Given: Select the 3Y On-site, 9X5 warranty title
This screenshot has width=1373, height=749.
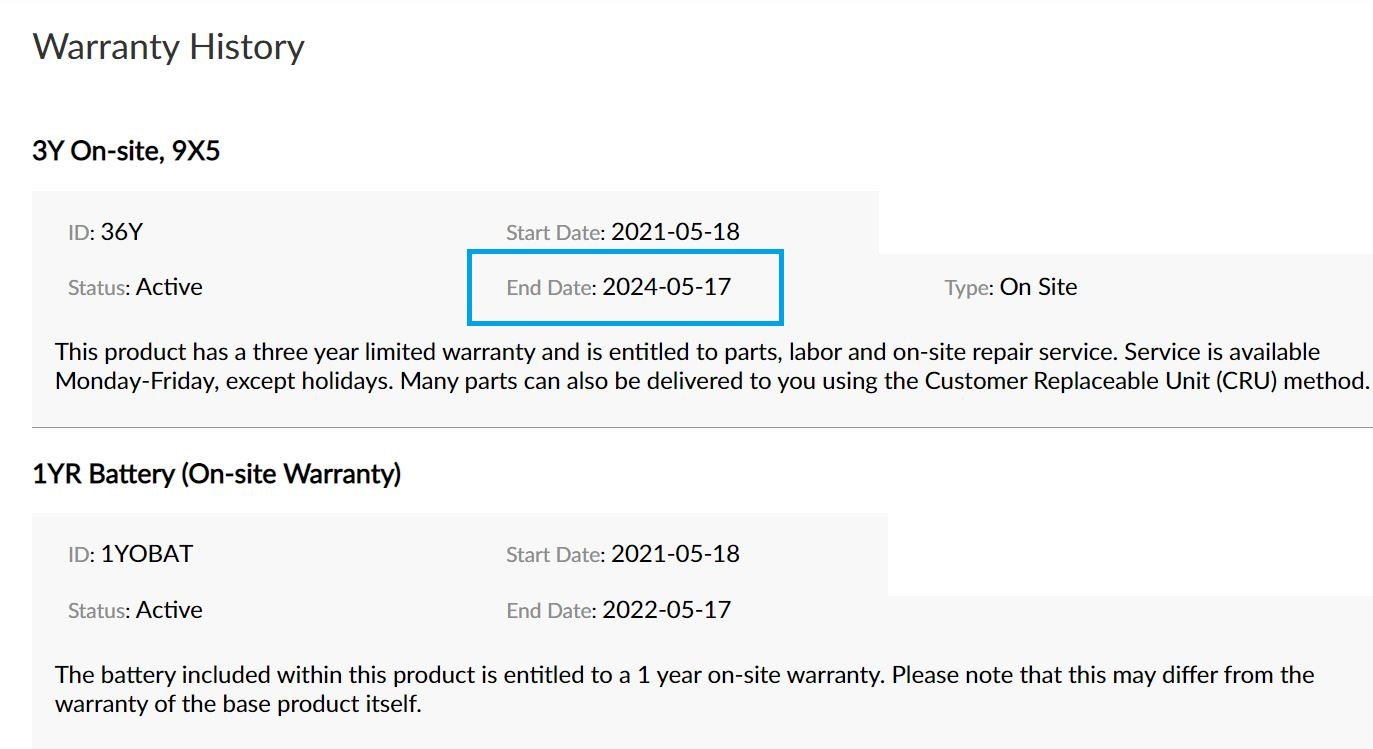Looking at the screenshot, I should pos(126,151).
